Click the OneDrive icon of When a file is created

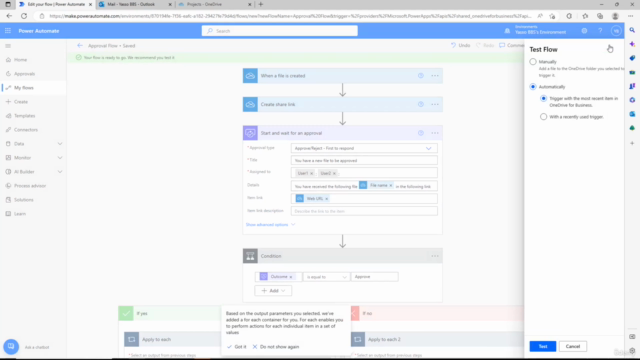point(250,76)
